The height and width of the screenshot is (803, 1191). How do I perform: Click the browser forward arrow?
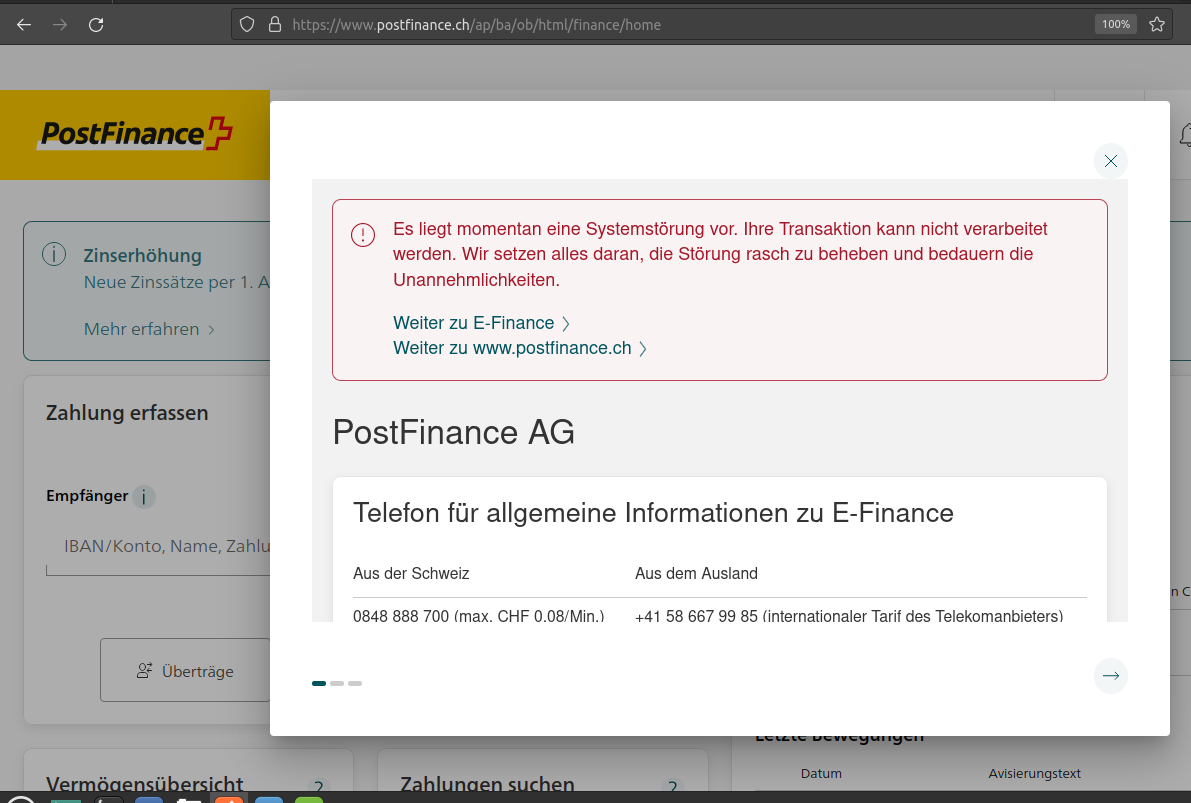pyautogui.click(x=60, y=24)
